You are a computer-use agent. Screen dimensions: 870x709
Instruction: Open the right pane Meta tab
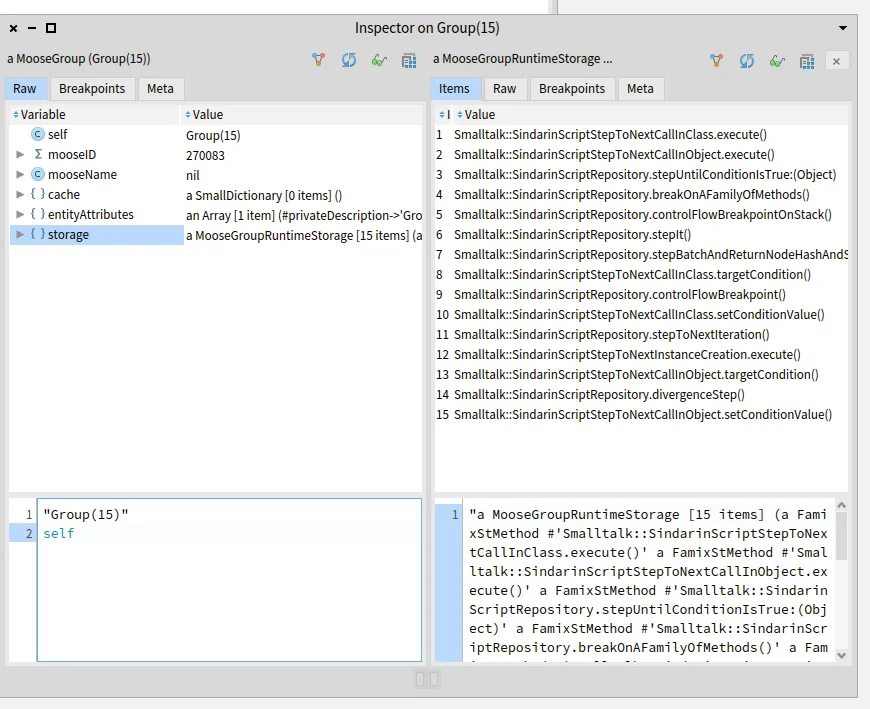[640, 89]
